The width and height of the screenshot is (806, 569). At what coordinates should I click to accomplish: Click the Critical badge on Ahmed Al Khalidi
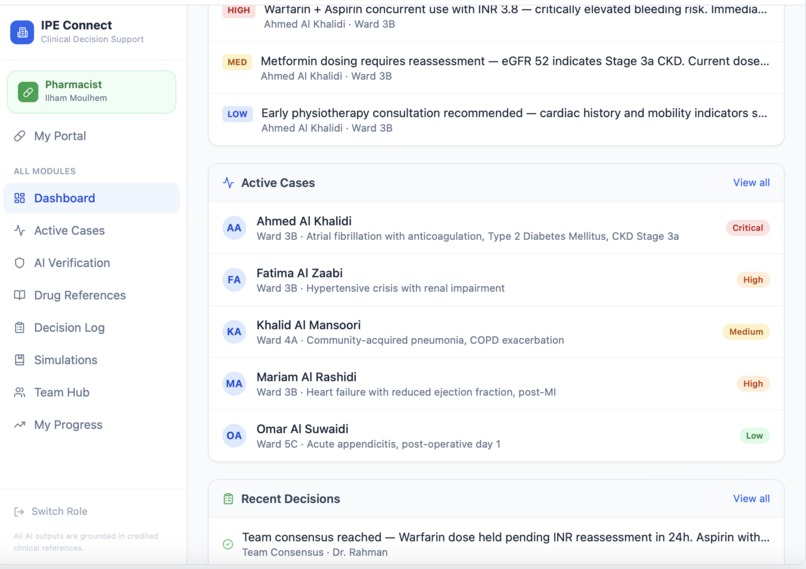point(747,228)
